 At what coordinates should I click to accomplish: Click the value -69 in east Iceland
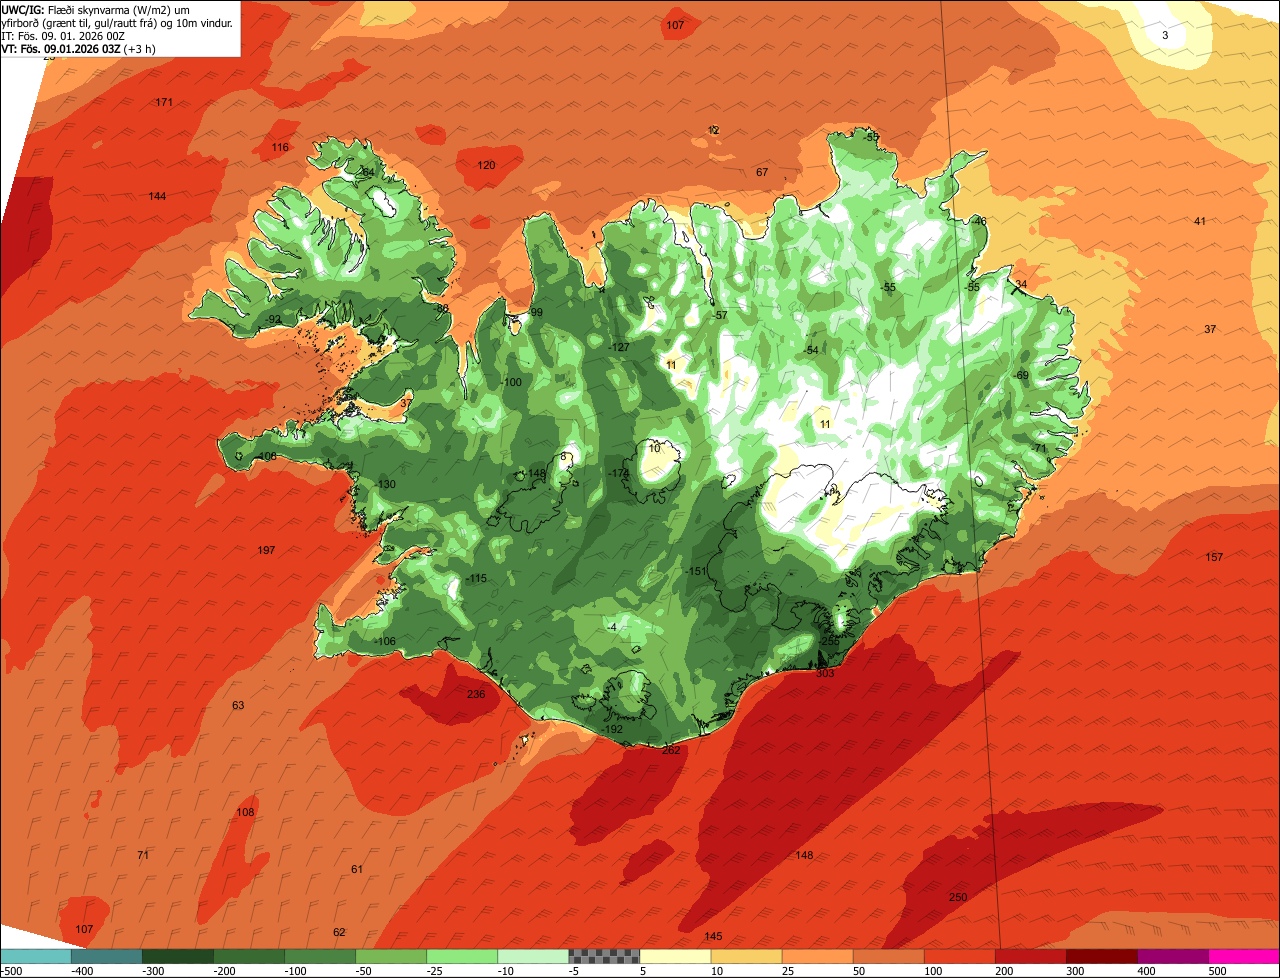(1021, 376)
